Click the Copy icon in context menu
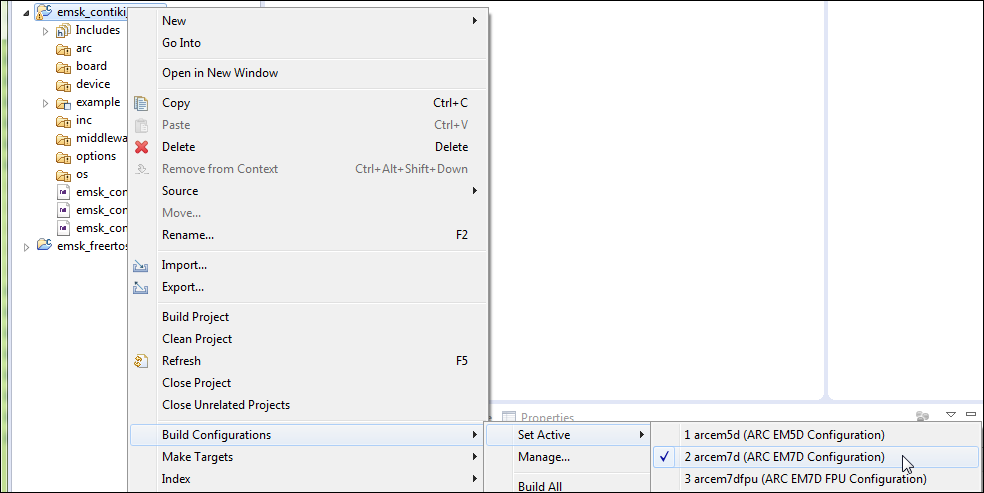 141,103
